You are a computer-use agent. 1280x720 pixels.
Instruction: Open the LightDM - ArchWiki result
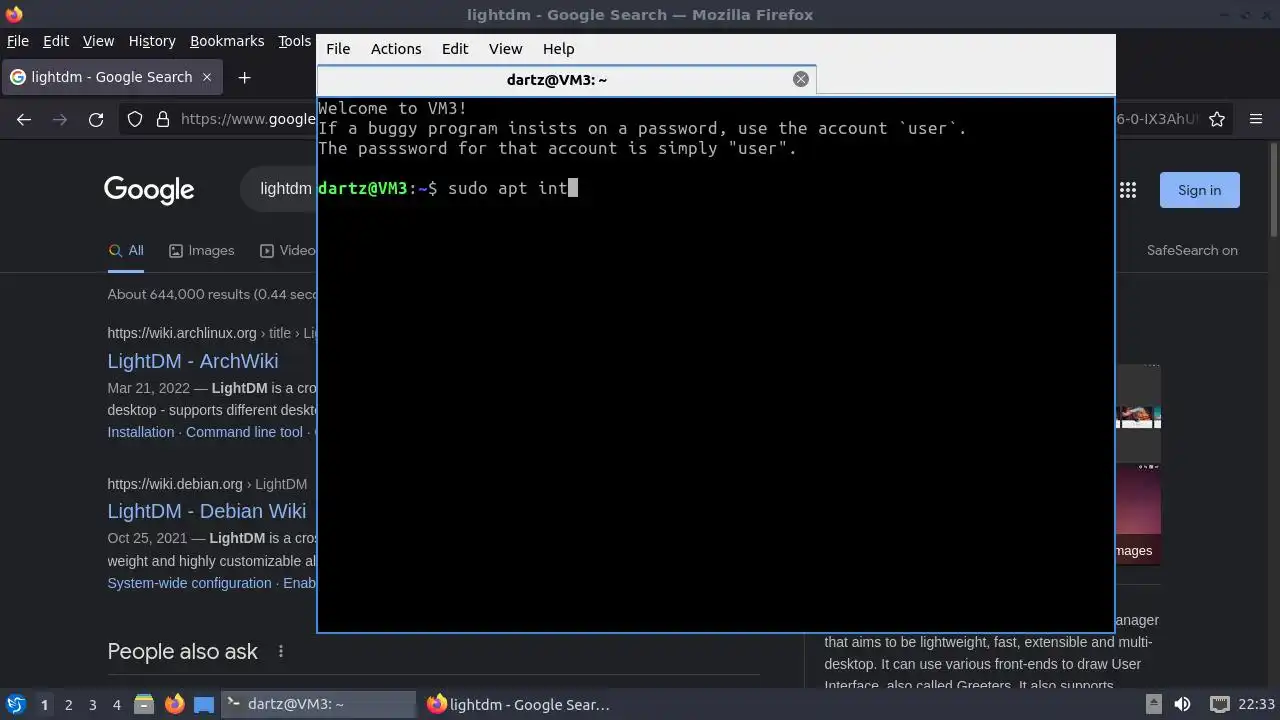[193, 361]
